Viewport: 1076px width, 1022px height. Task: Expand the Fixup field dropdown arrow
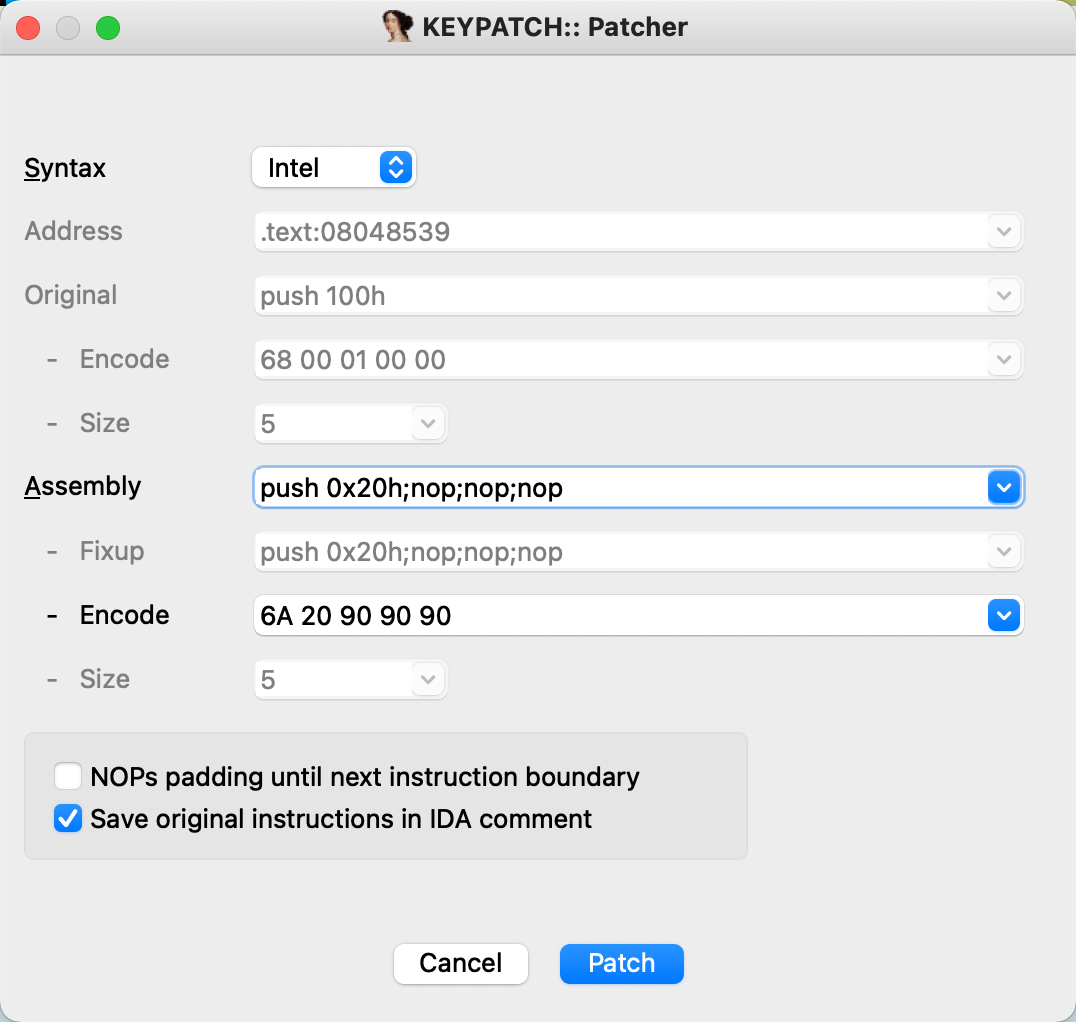click(1004, 551)
